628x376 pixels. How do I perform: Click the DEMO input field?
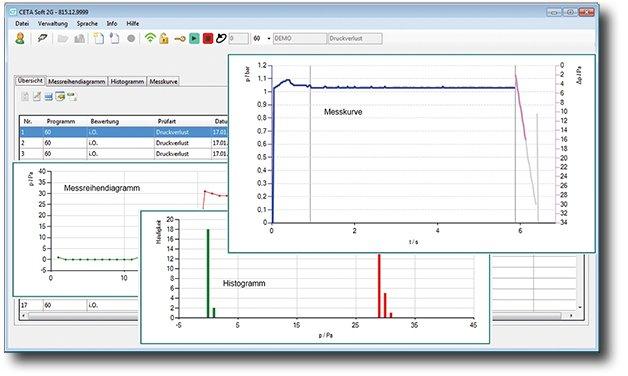[300, 38]
